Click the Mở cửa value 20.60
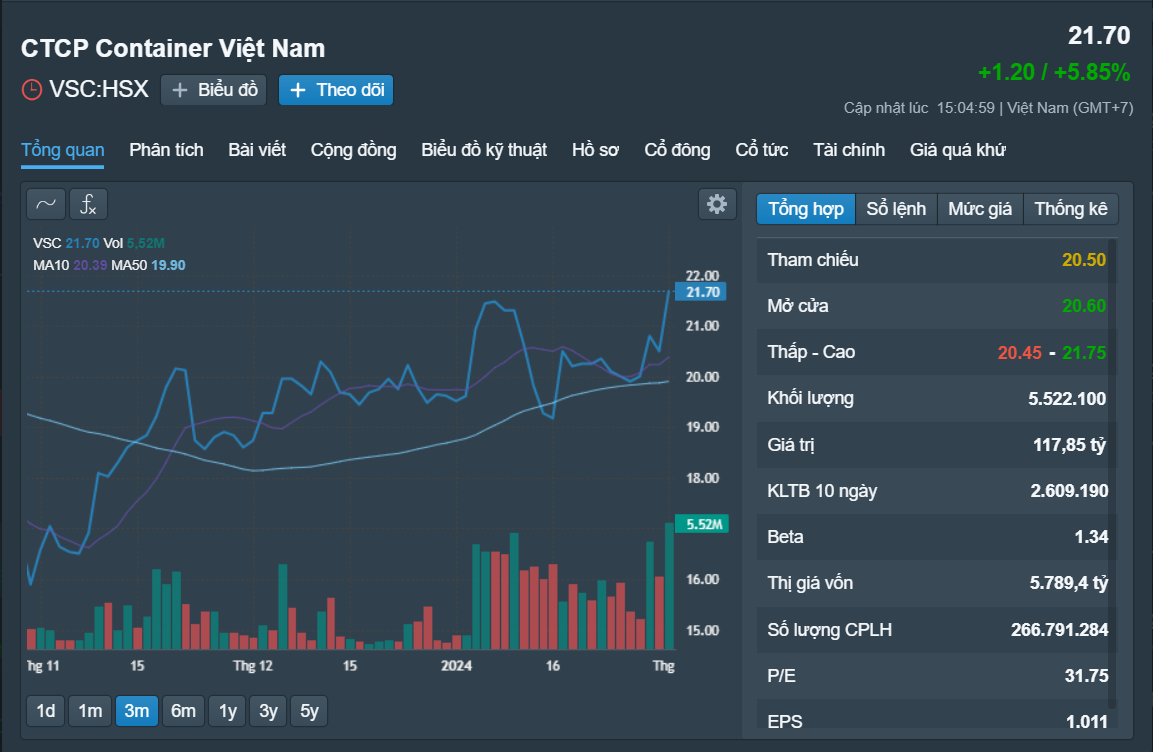The height and width of the screenshot is (752, 1153). 1083,306
